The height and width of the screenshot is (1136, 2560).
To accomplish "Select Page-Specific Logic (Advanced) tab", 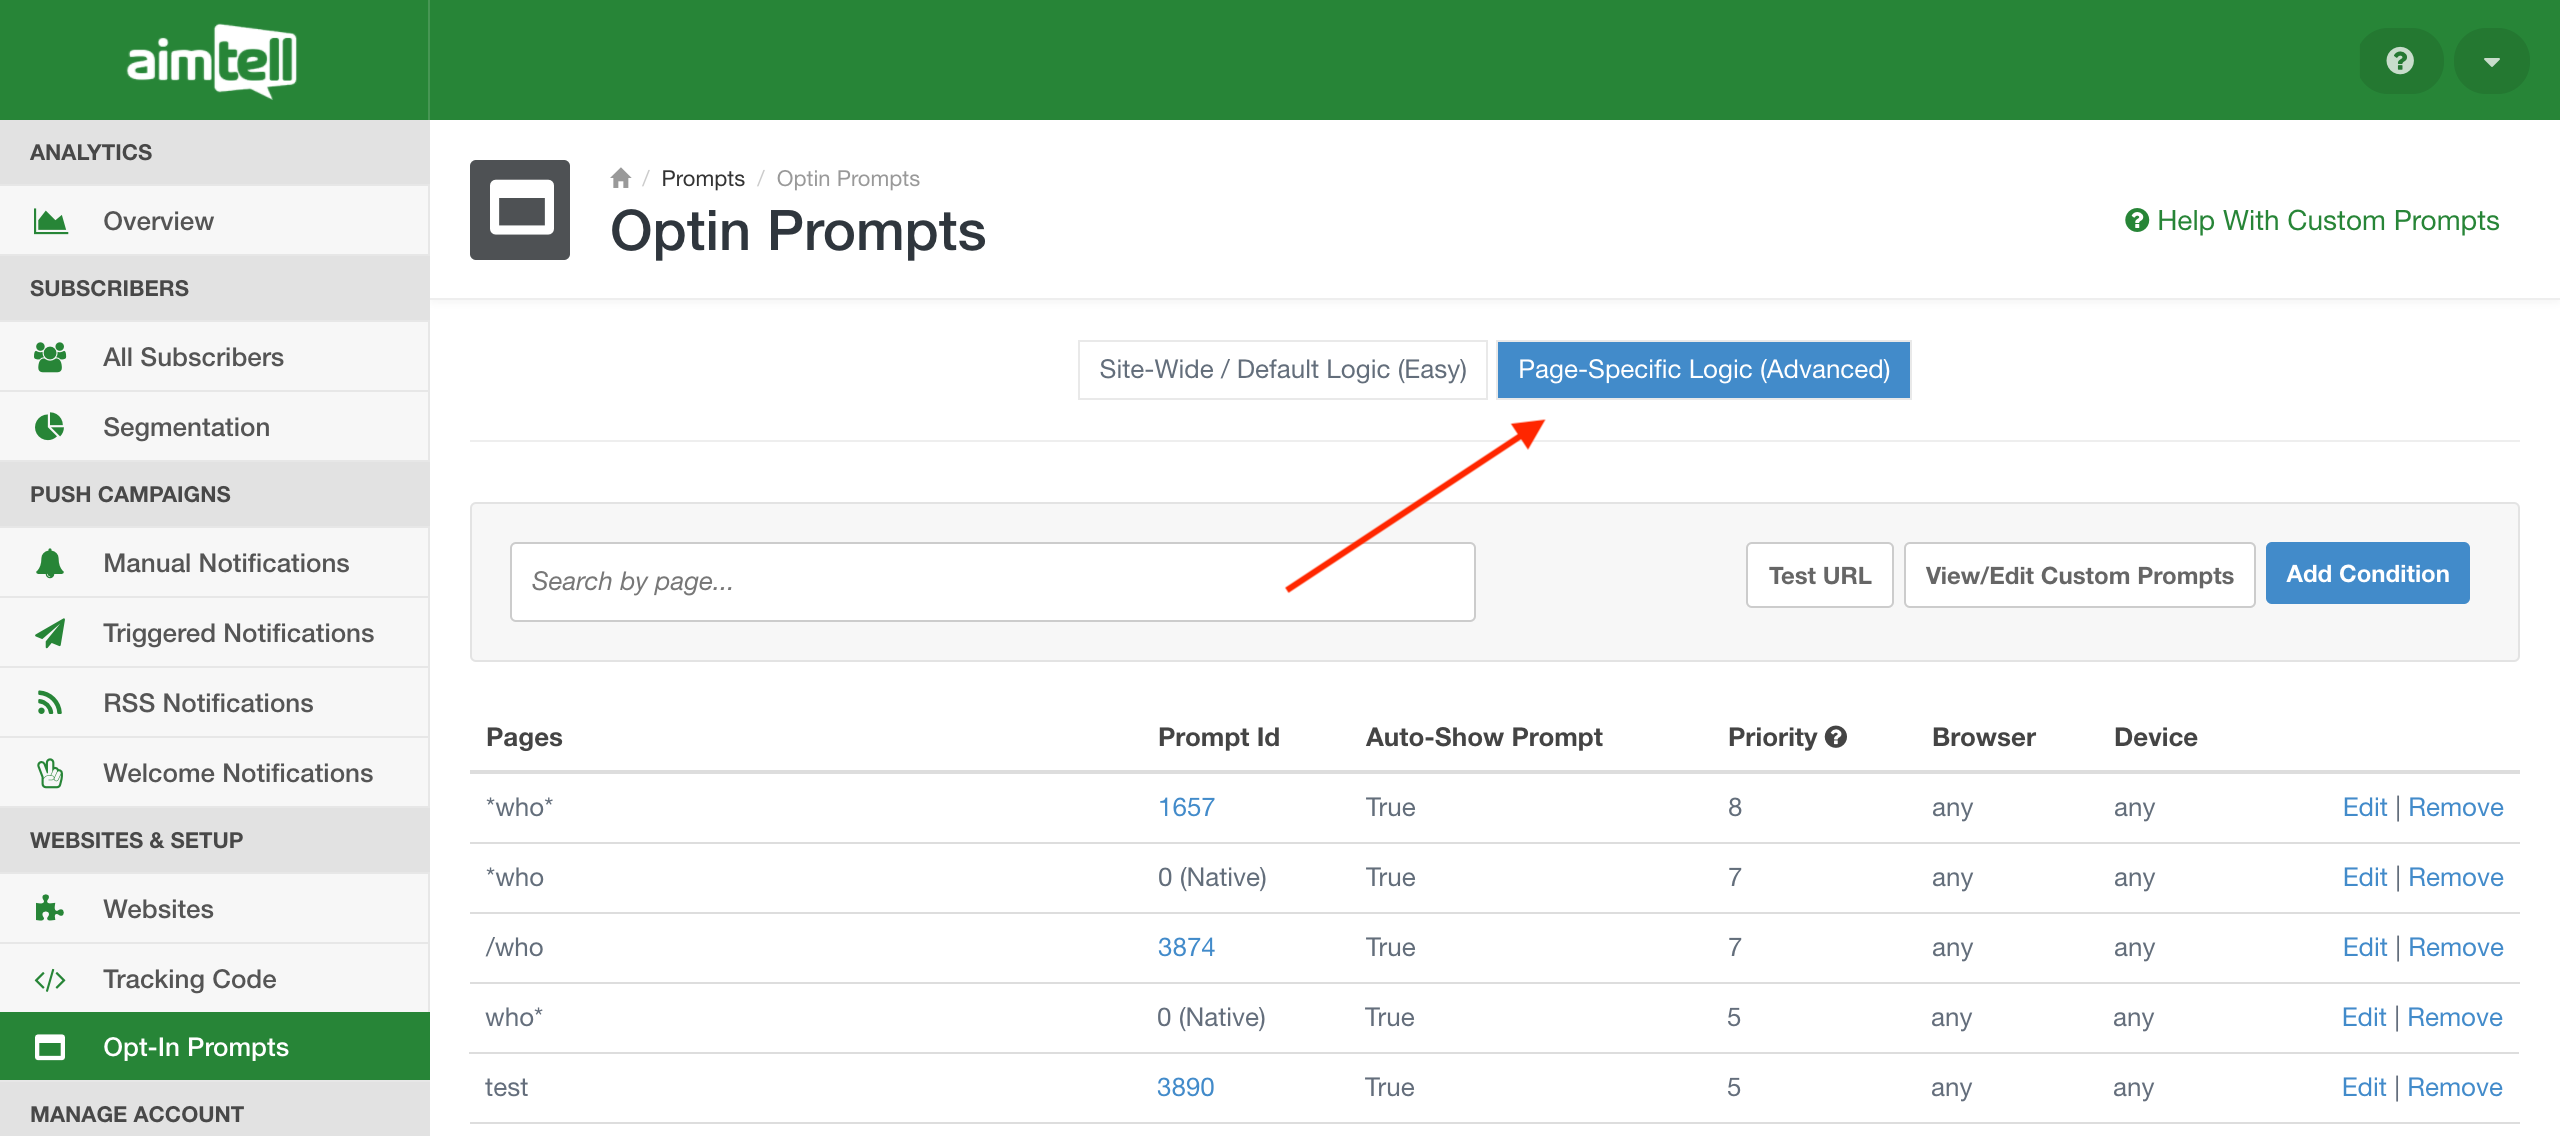I will [1703, 370].
